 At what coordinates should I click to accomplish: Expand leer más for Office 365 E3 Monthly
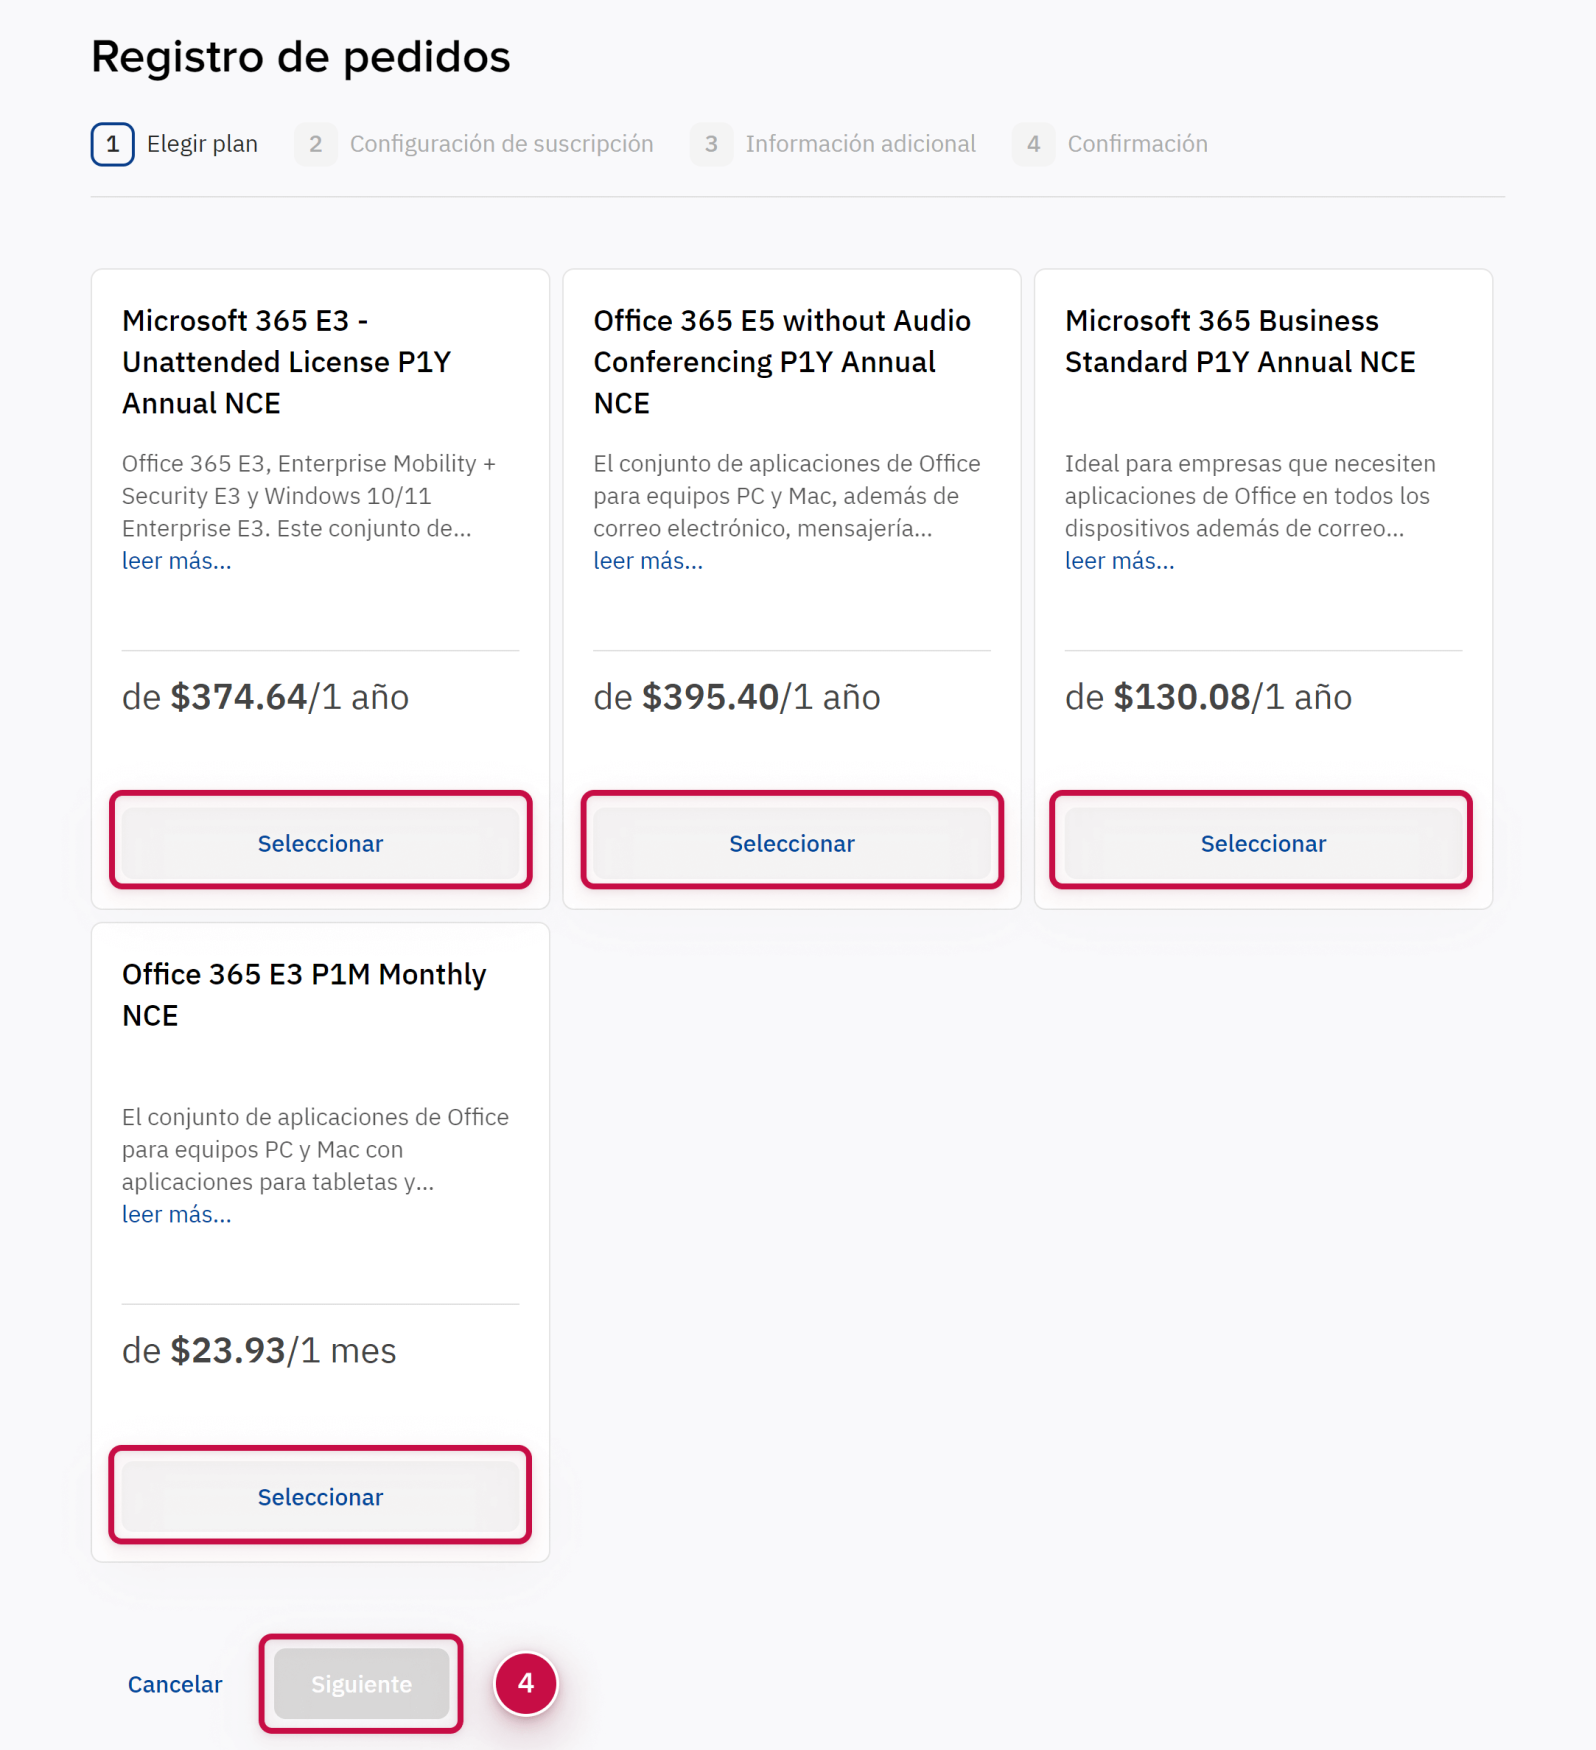coord(176,1214)
